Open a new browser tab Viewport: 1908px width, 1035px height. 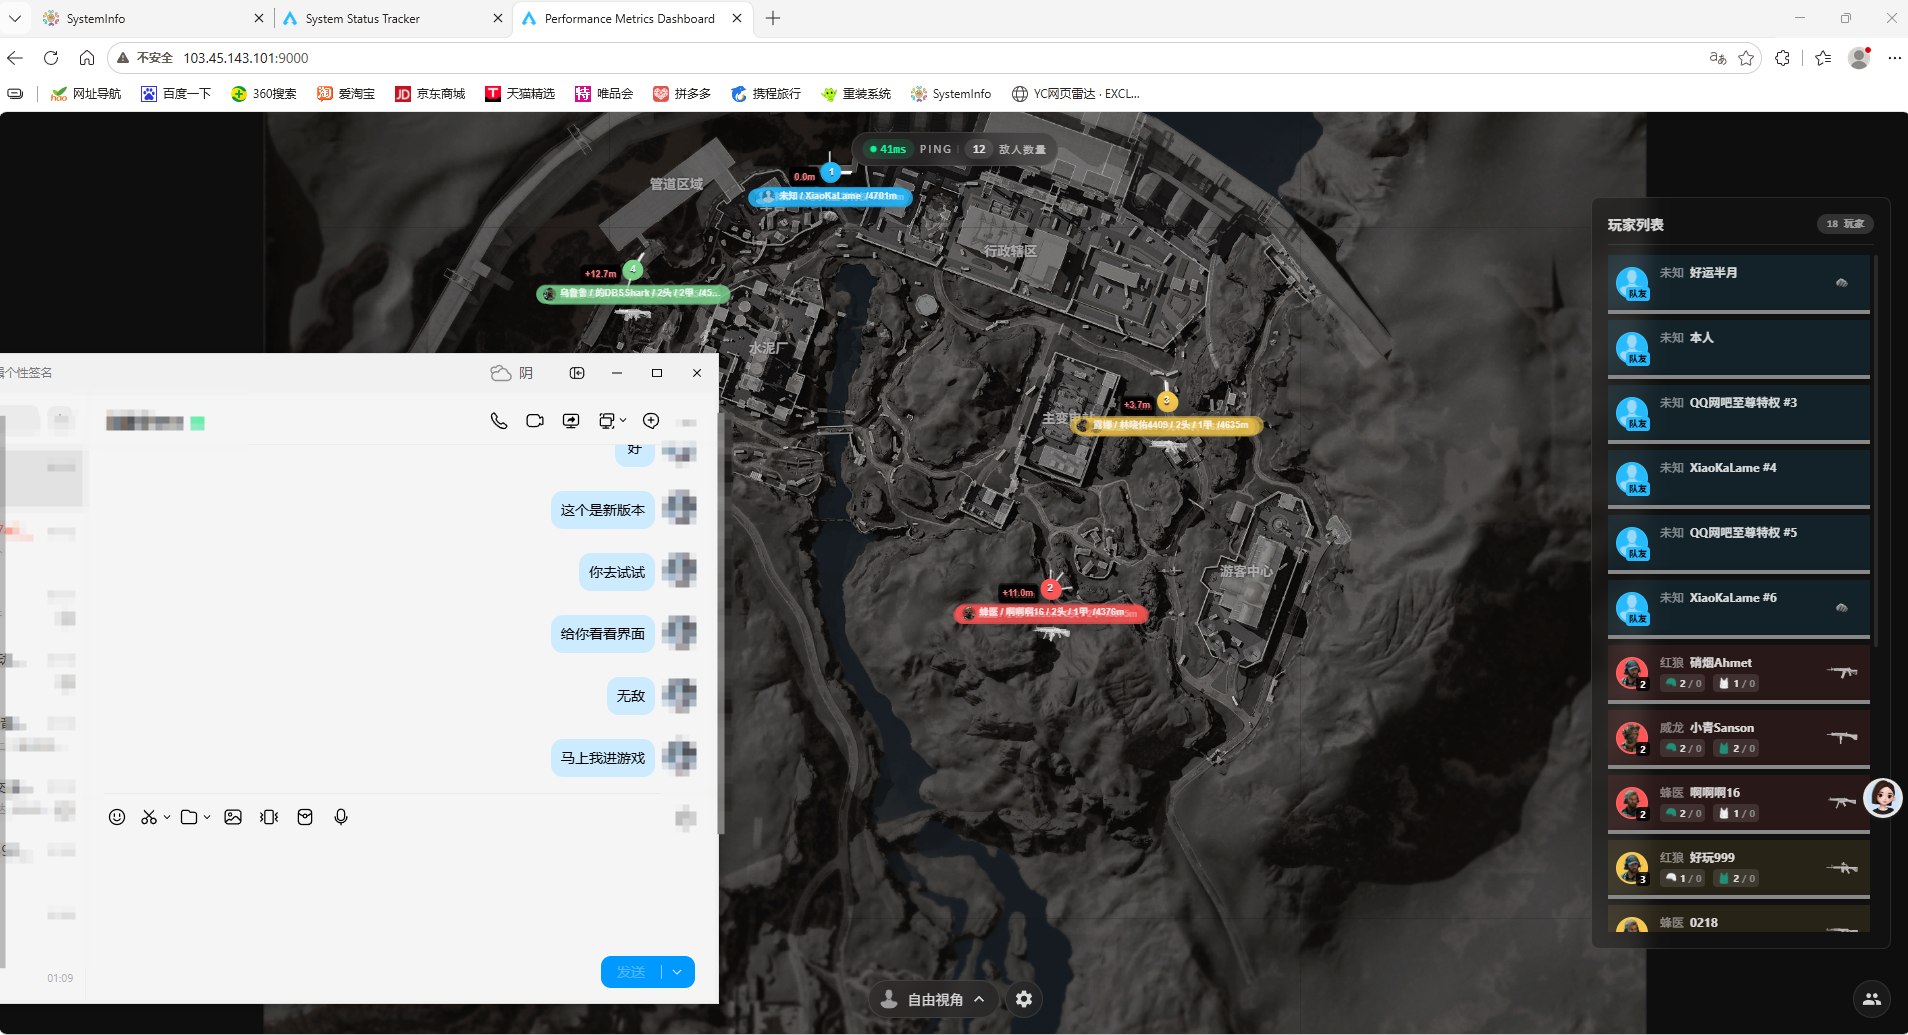(773, 18)
